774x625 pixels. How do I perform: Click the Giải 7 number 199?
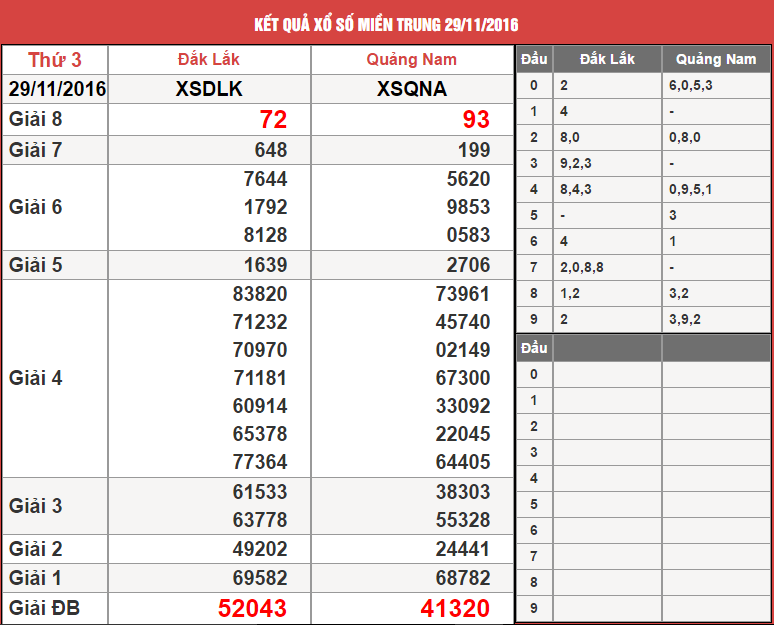(x=473, y=150)
